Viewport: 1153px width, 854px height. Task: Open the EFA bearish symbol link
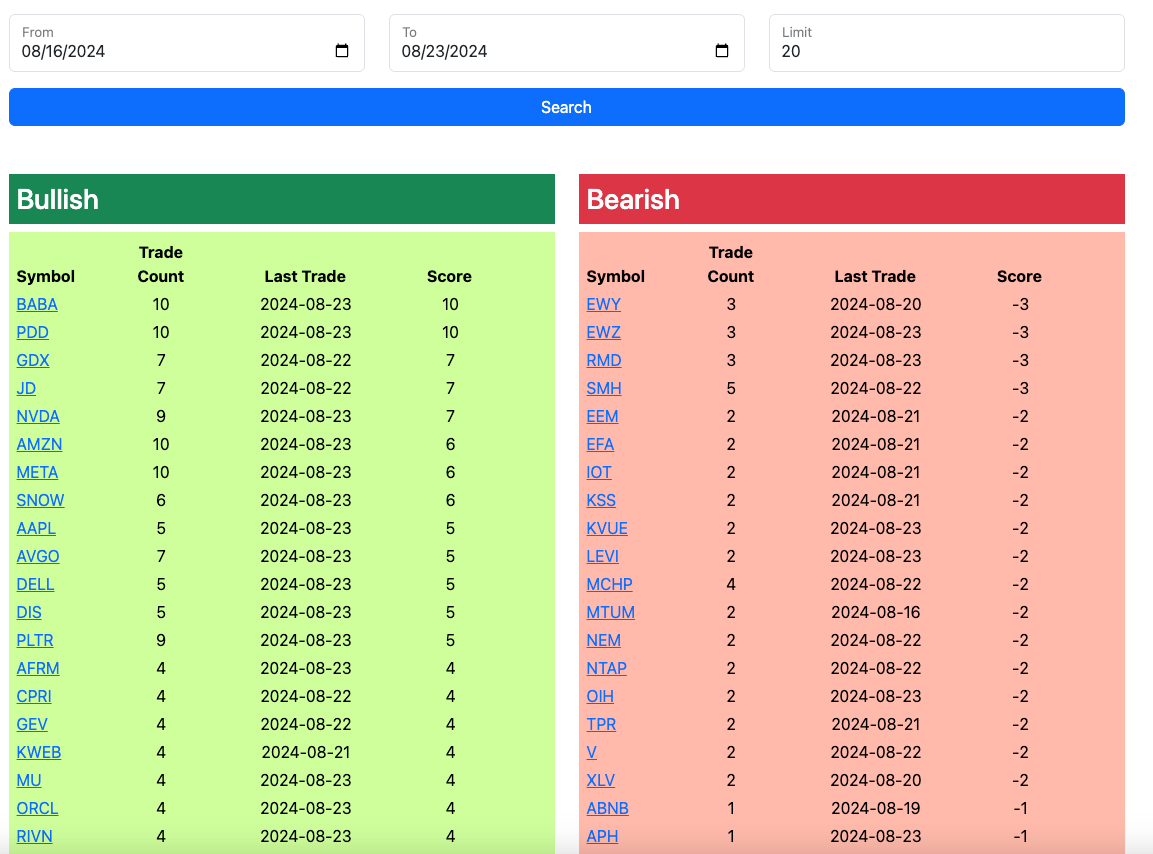(600, 444)
